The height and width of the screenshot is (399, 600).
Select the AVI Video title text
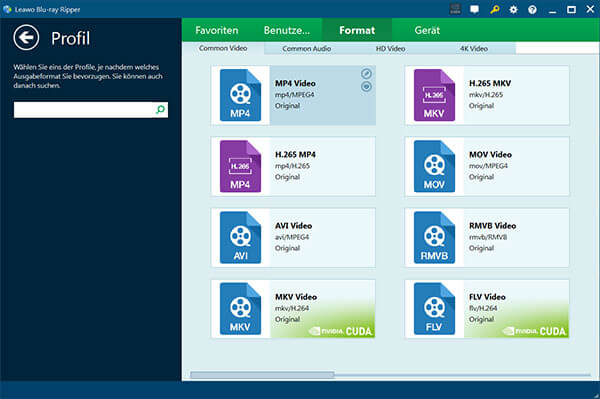[293, 226]
